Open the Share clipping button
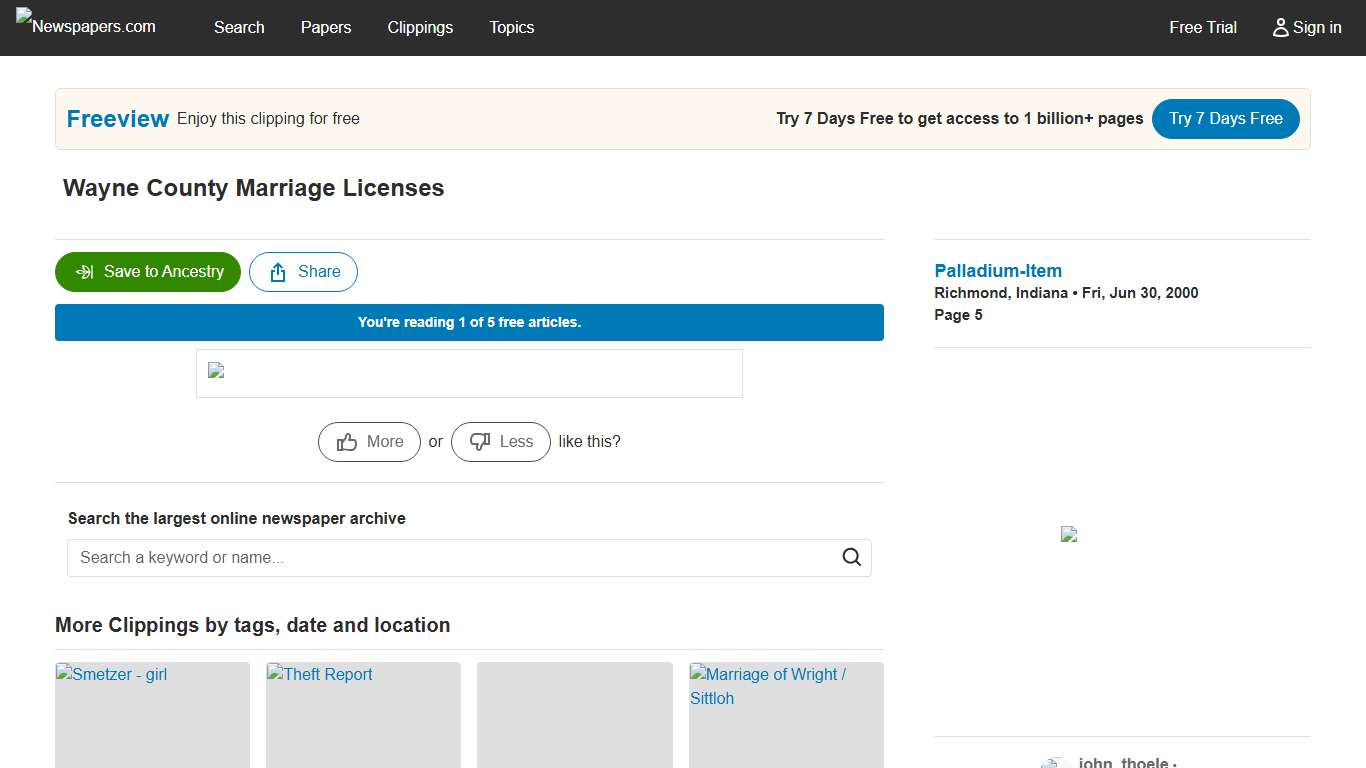The image size is (1366, 768). pyautogui.click(x=303, y=272)
